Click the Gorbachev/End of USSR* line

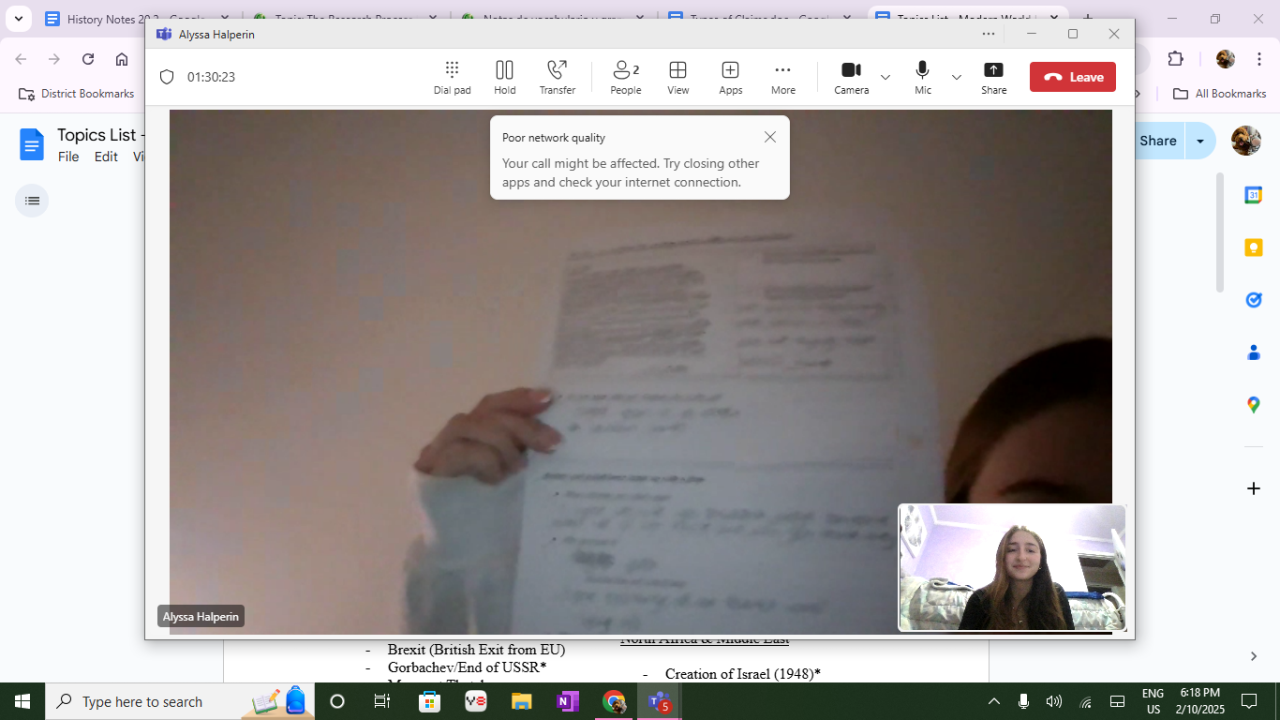pos(467,667)
